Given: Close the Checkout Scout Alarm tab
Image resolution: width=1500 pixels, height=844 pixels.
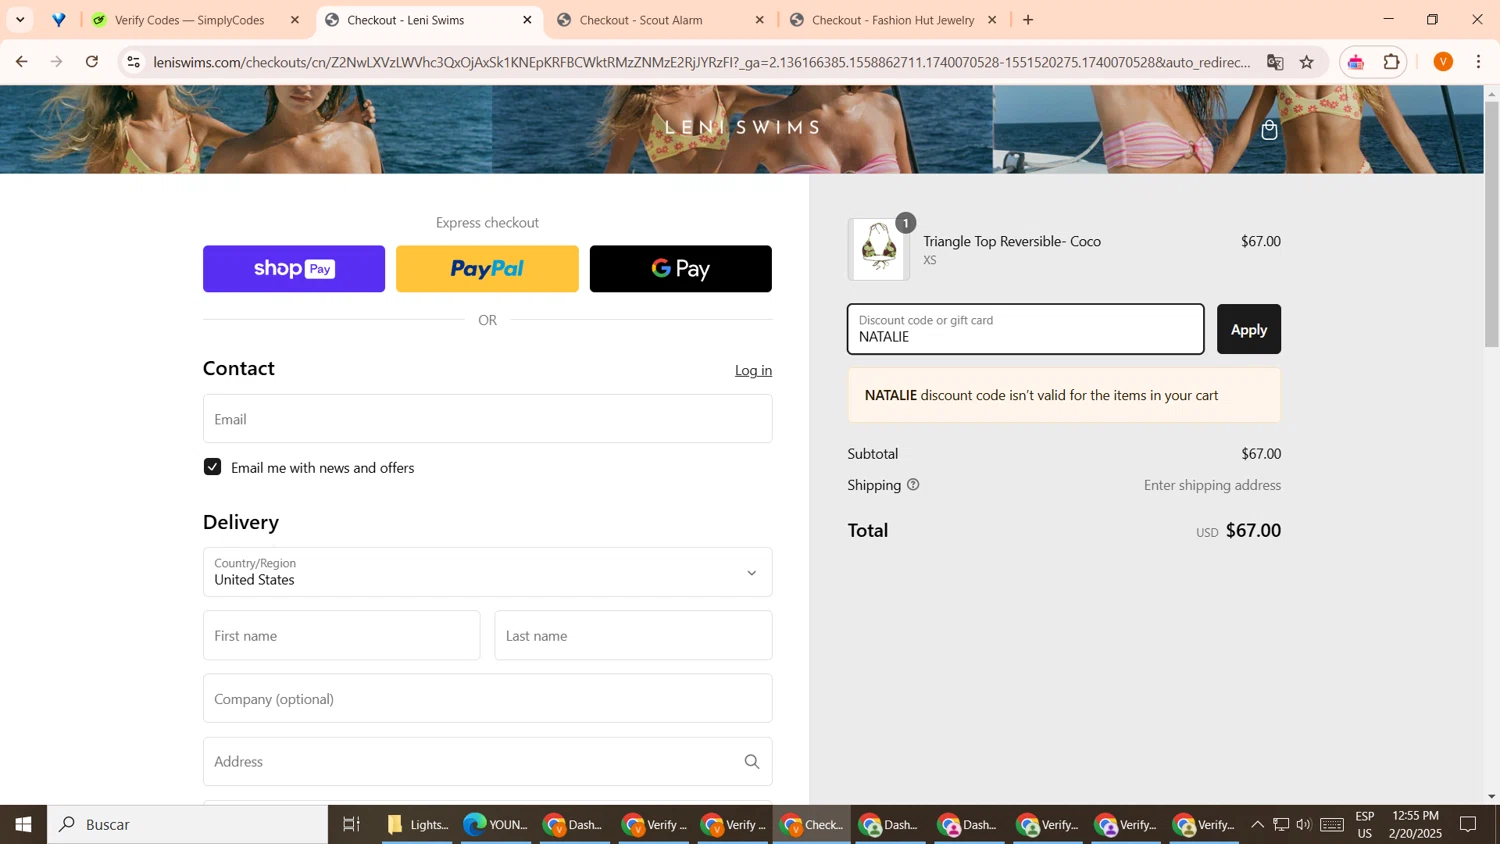Looking at the screenshot, I should [x=760, y=20].
